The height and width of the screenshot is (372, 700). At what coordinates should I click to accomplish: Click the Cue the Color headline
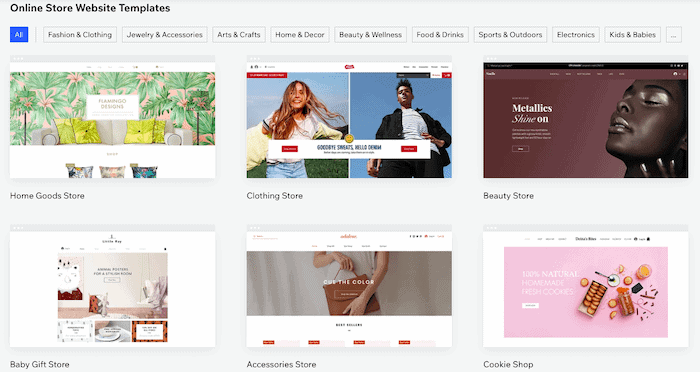tap(349, 282)
